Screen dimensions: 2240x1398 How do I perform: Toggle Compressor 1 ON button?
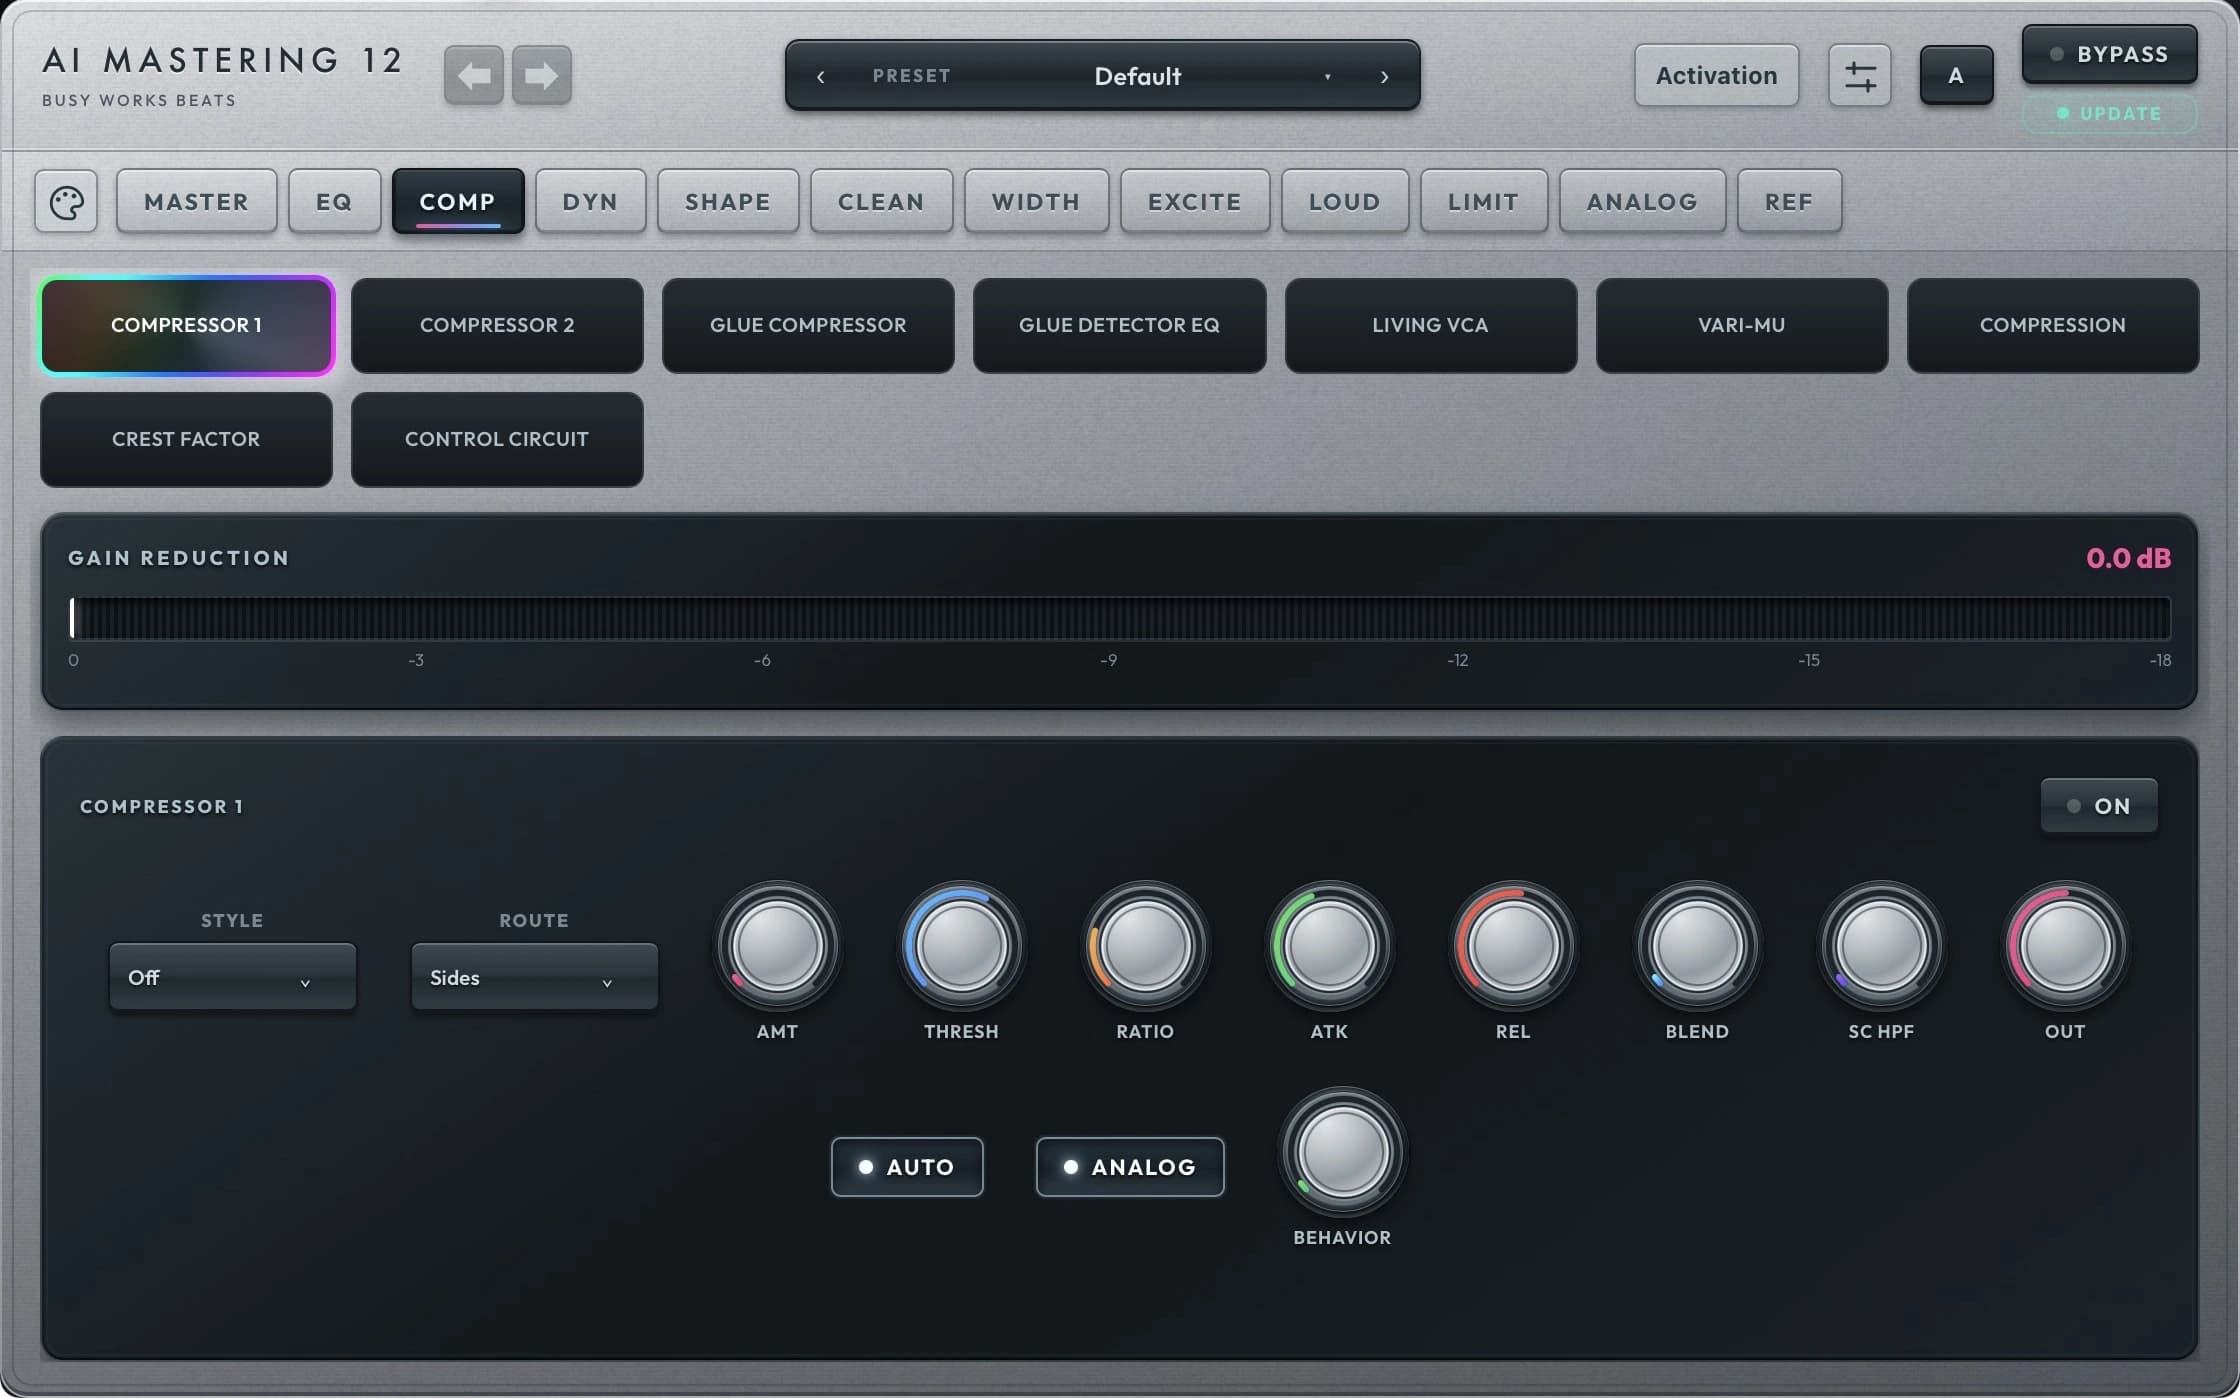click(x=2099, y=806)
